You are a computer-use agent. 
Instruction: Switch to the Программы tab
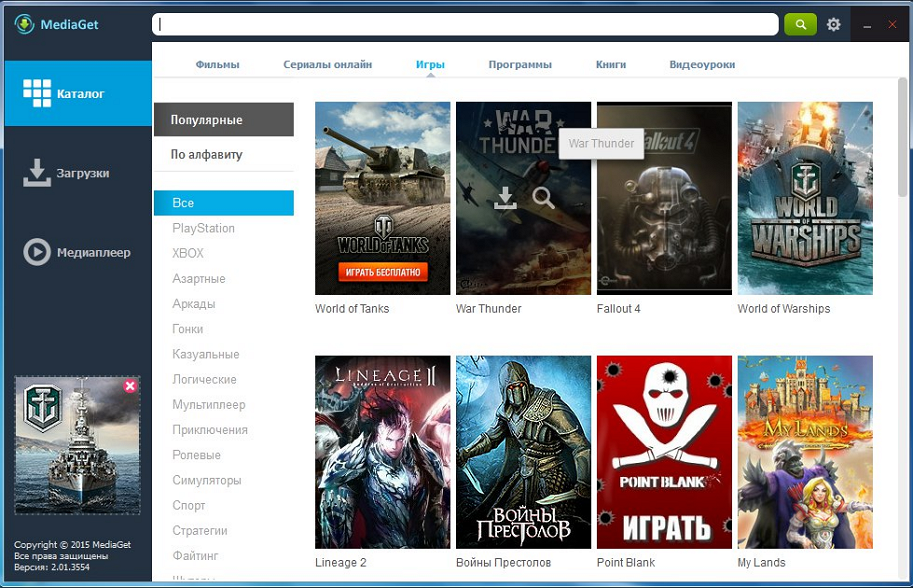(x=520, y=65)
